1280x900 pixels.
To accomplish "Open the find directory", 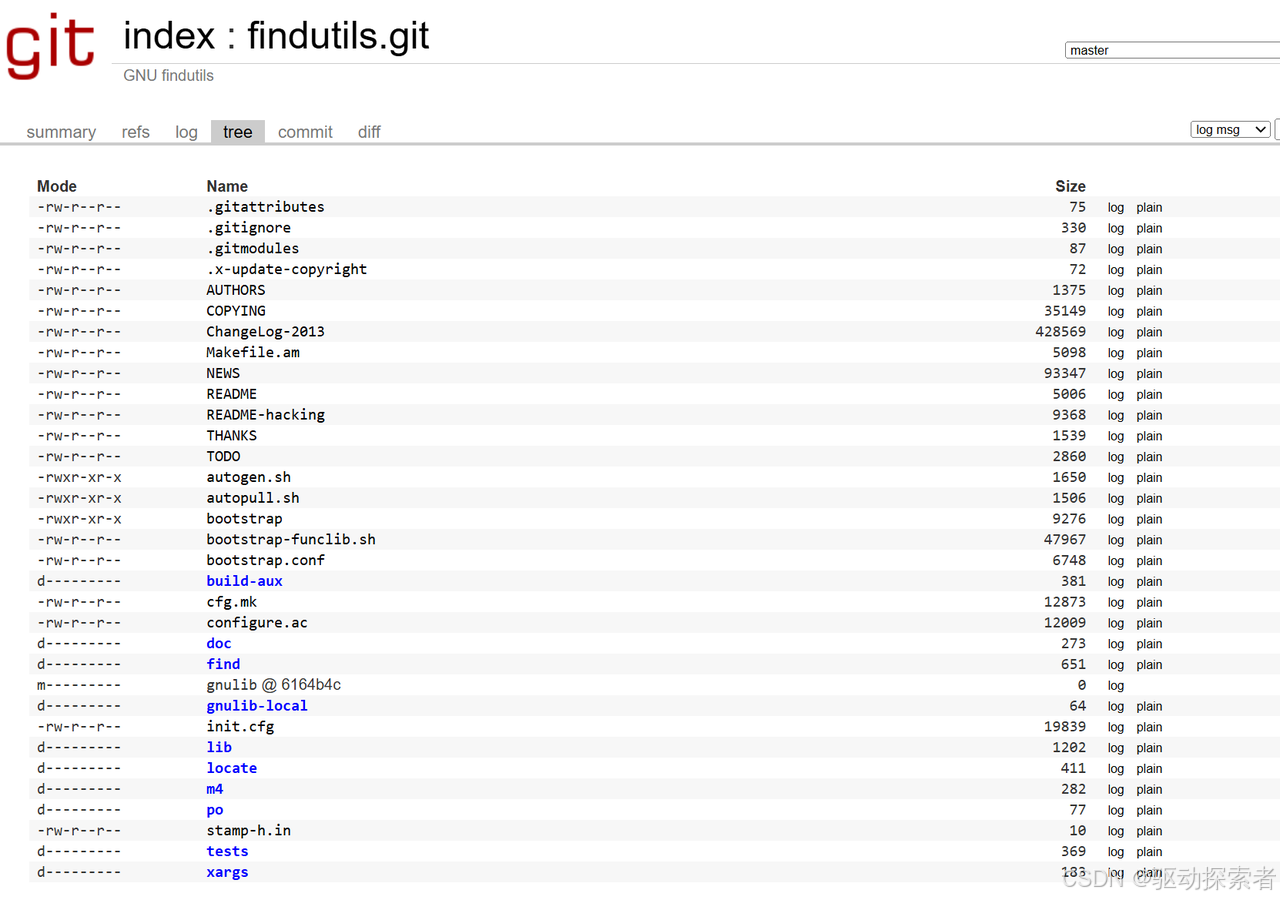I will pos(223,664).
